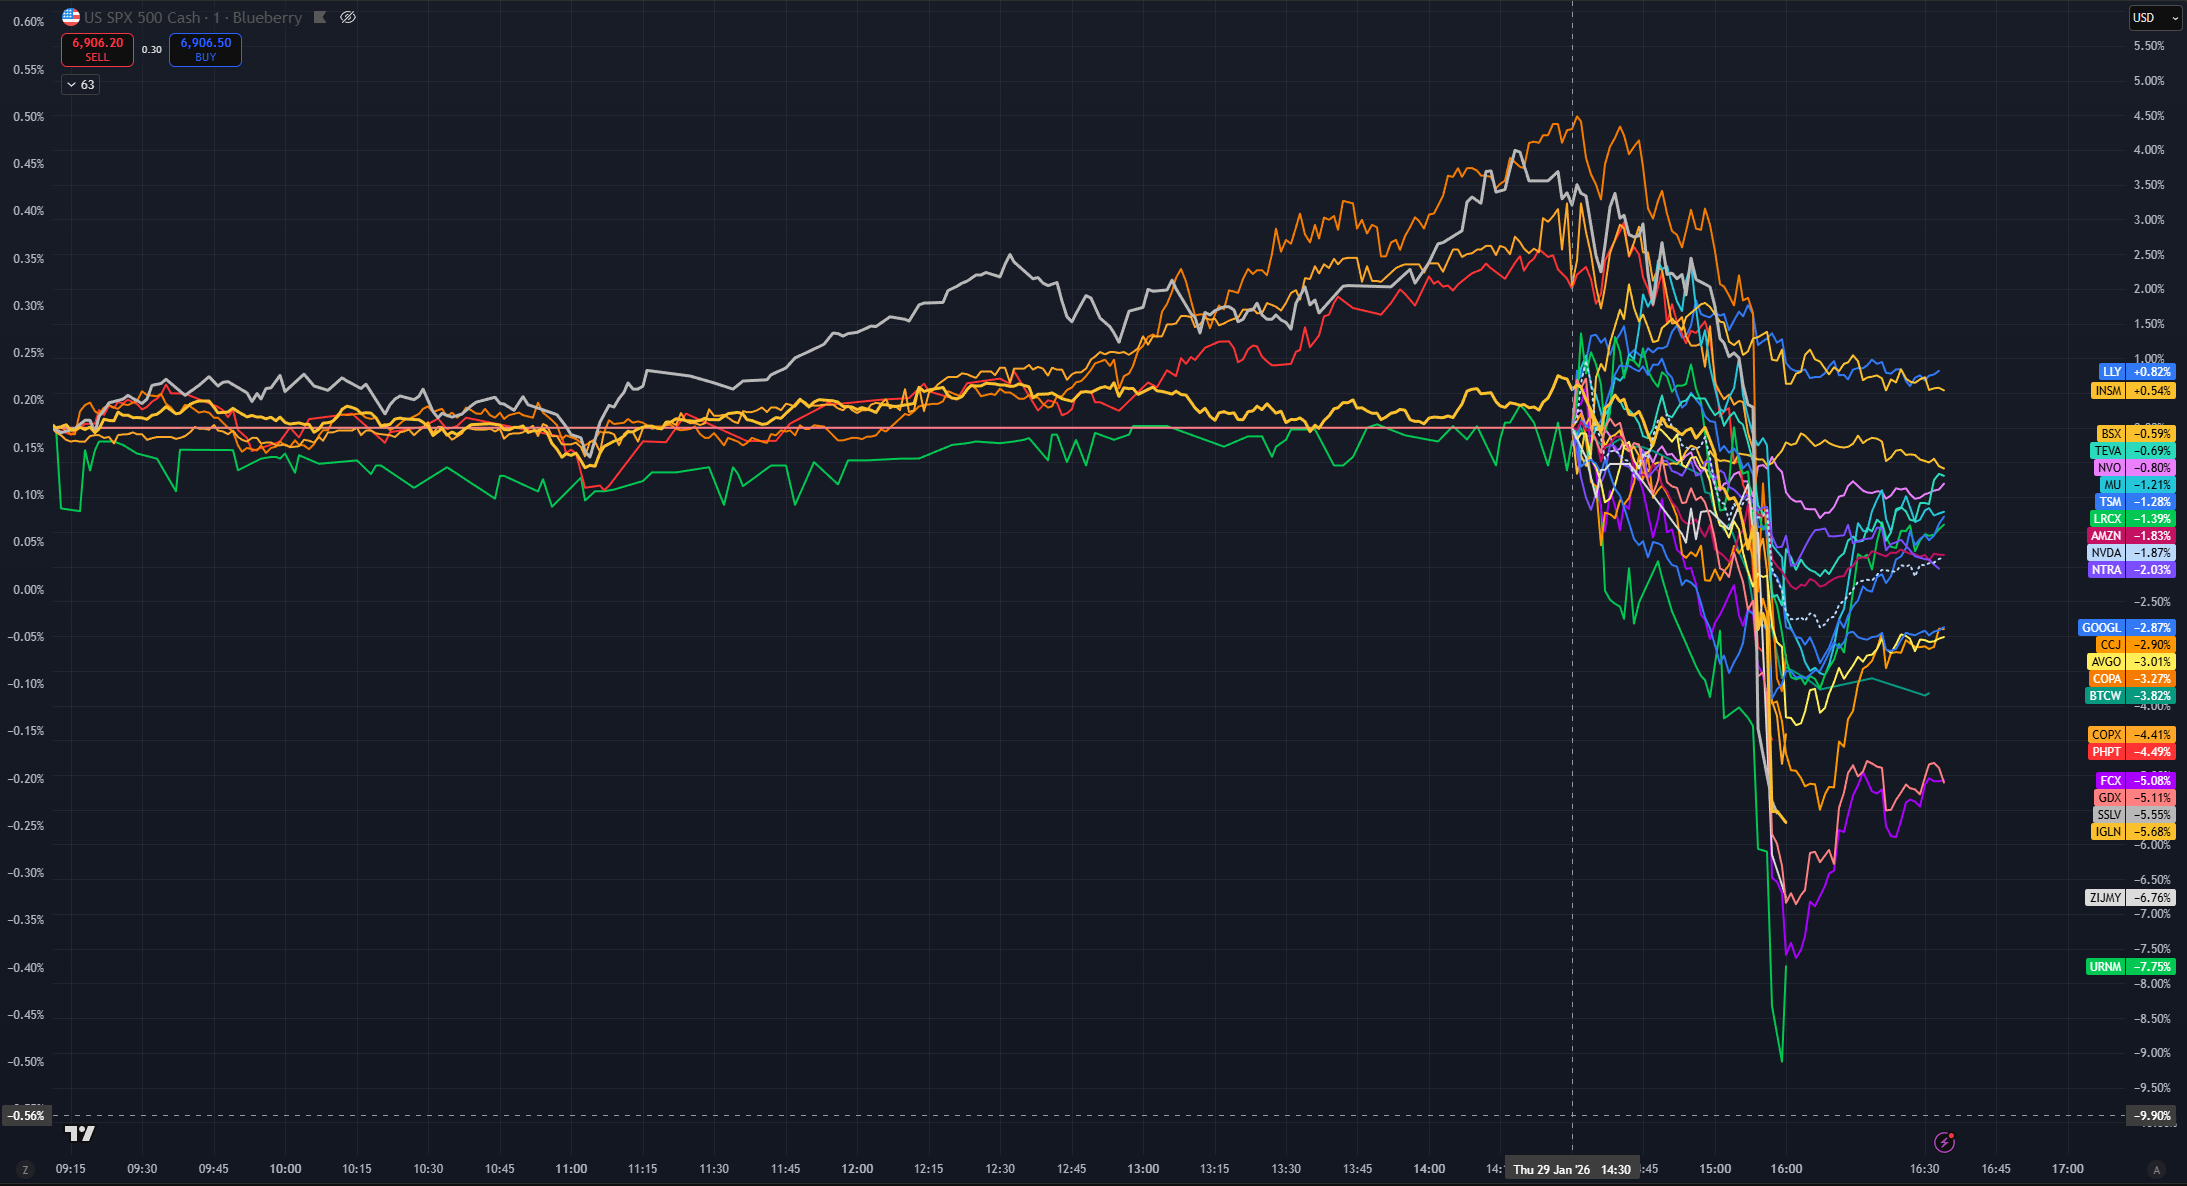Open the purple lightning replay icon
The width and height of the screenshot is (2187, 1186).
click(1944, 1142)
